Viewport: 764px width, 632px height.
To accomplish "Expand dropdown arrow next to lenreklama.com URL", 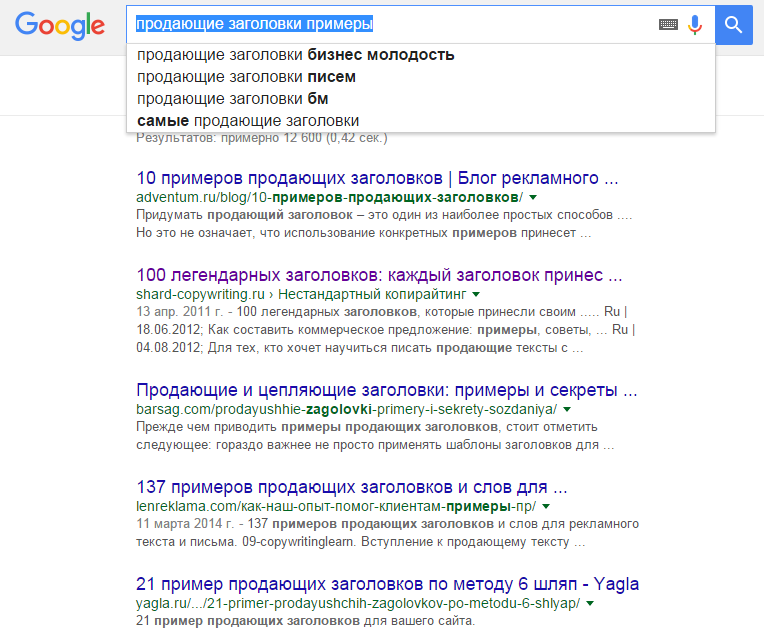I will pos(546,506).
